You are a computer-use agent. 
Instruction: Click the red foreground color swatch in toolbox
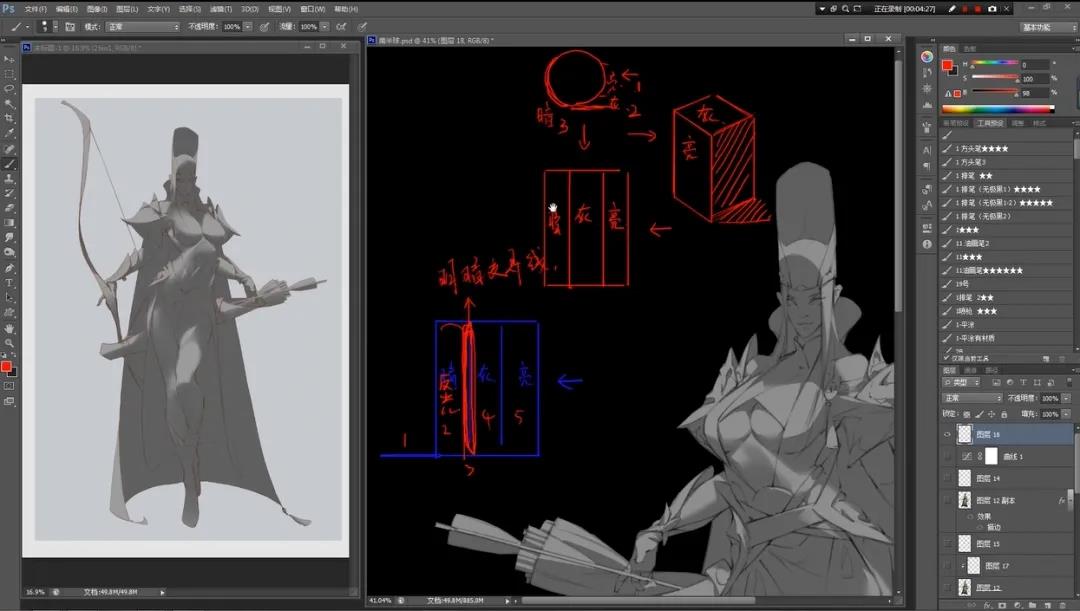click(x=6, y=367)
